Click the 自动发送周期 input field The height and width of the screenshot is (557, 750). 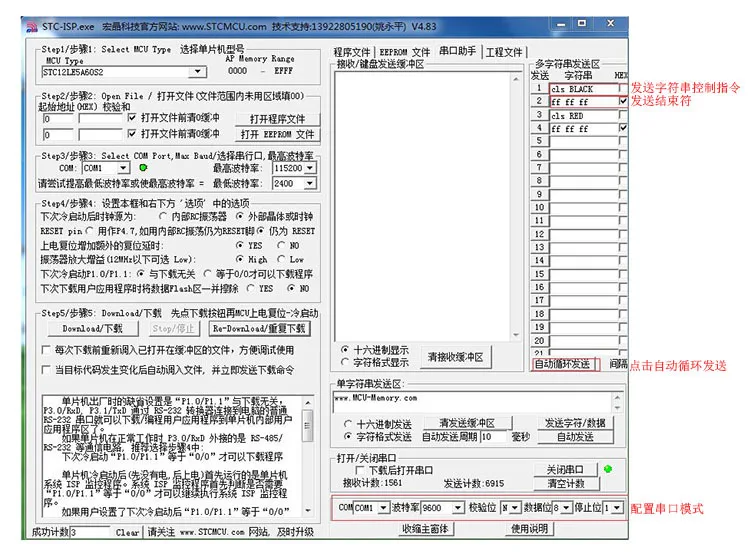pyautogui.click(x=493, y=437)
